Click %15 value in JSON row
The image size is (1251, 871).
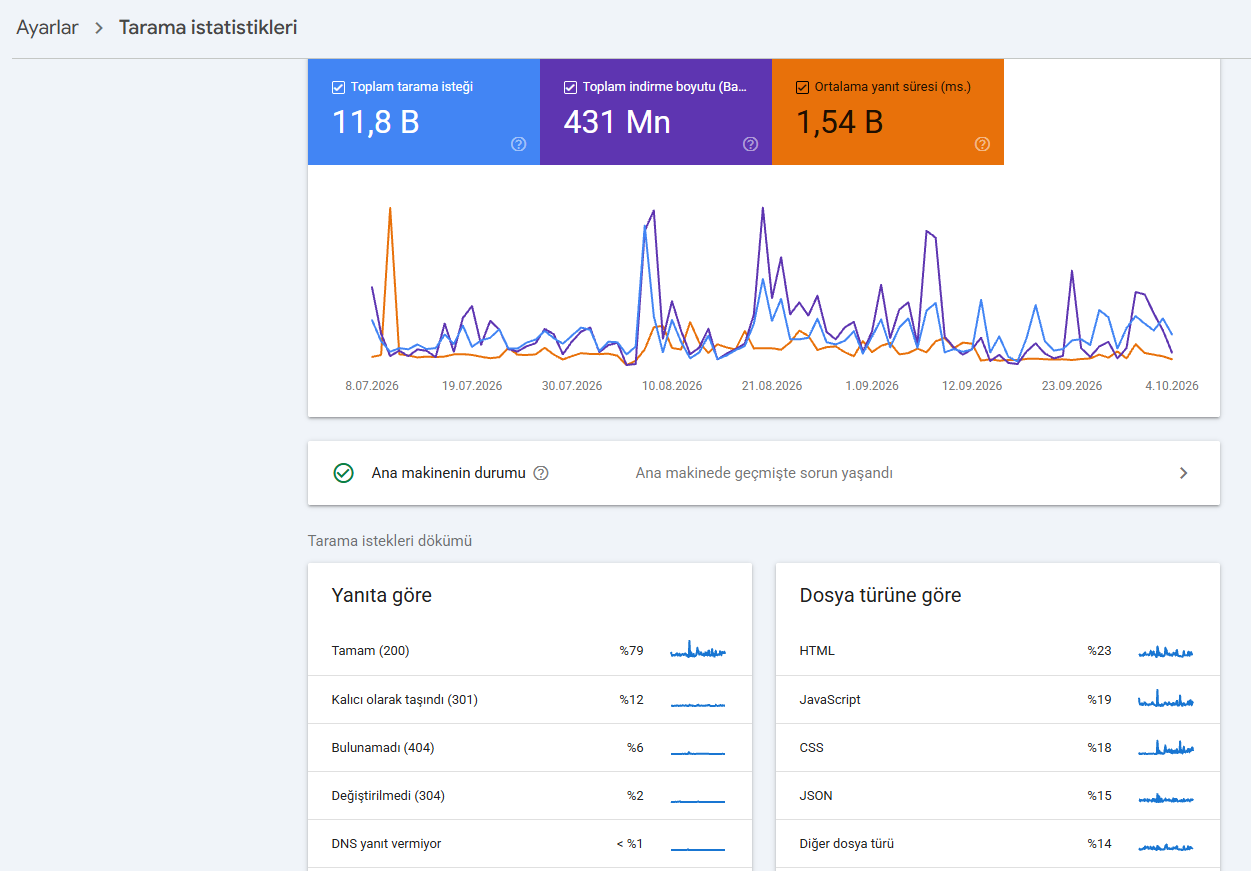click(1100, 796)
